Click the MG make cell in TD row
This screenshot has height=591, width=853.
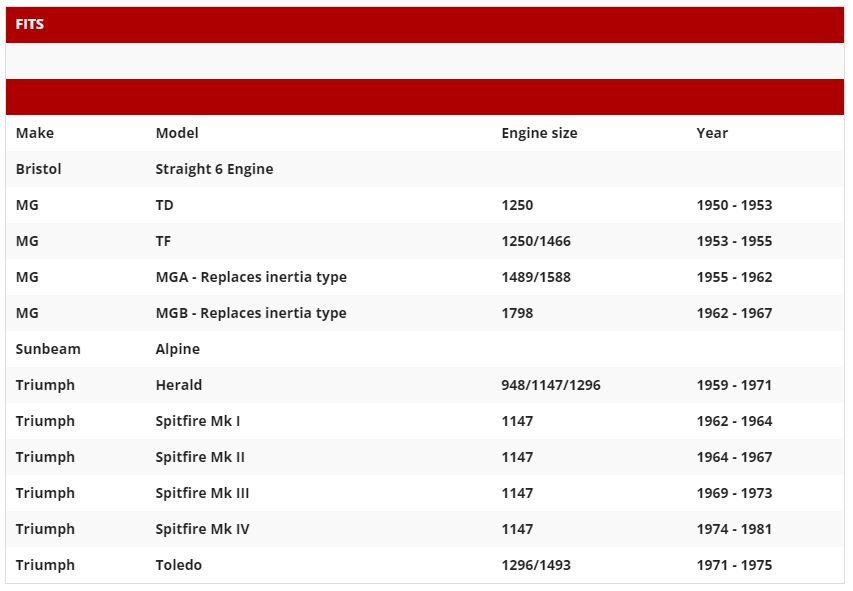pyautogui.click(x=27, y=205)
